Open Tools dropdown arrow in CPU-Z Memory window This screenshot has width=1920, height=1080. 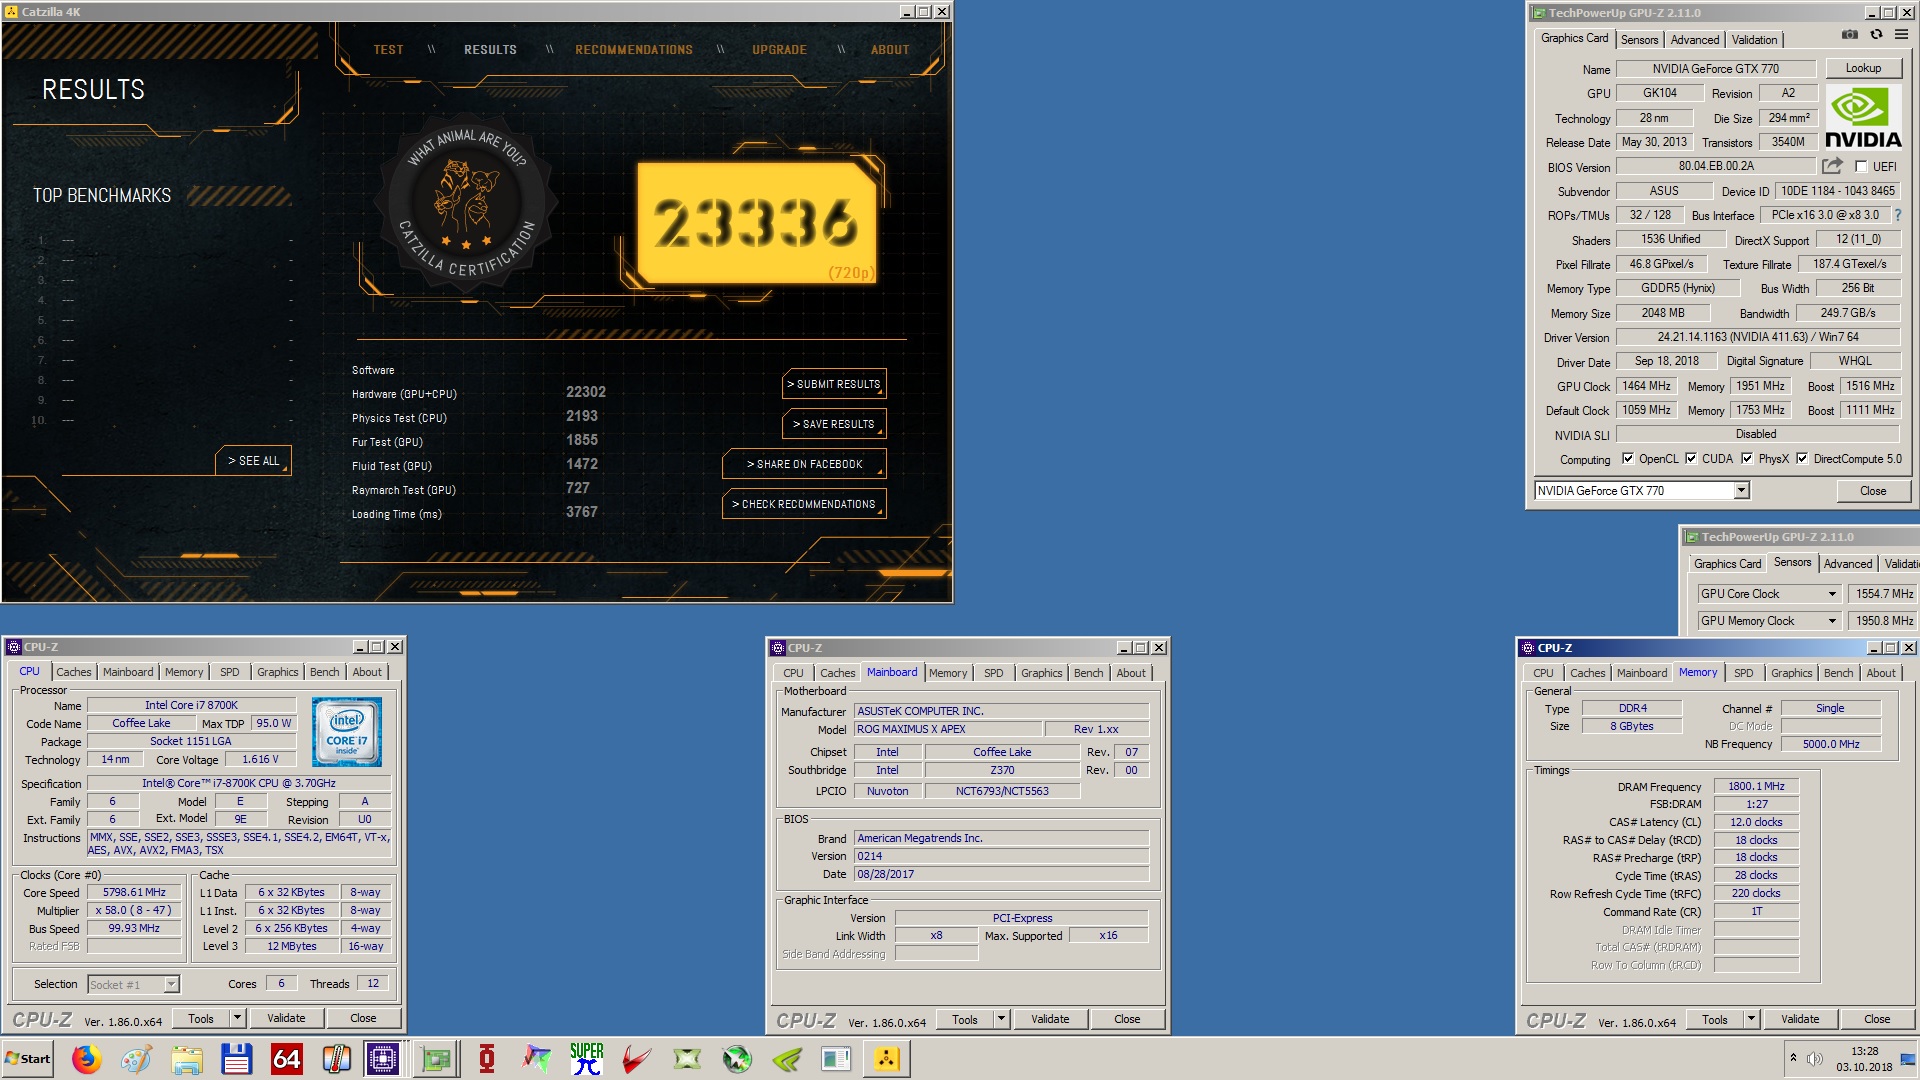[x=1751, y=1019]
